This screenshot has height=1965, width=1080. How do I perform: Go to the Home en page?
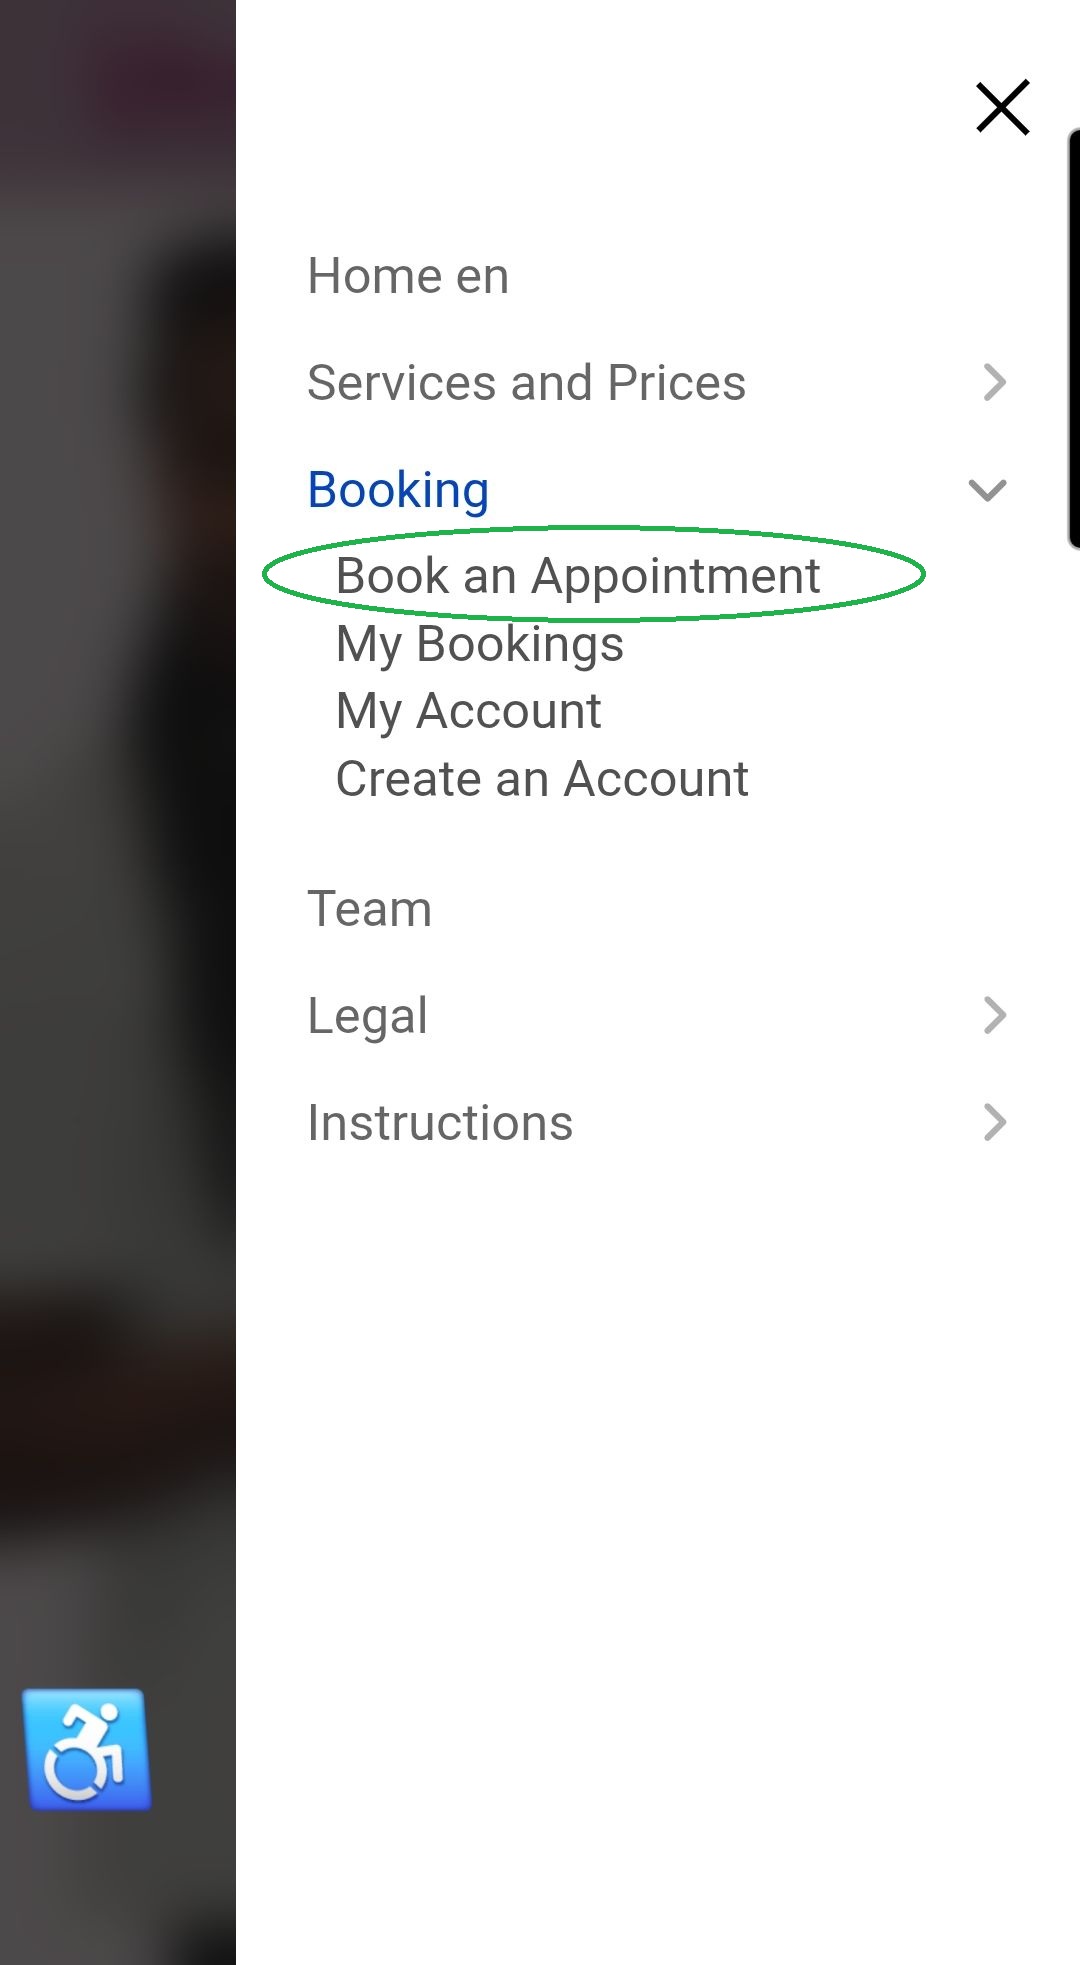pyautogui.click(x=408, y=276)
